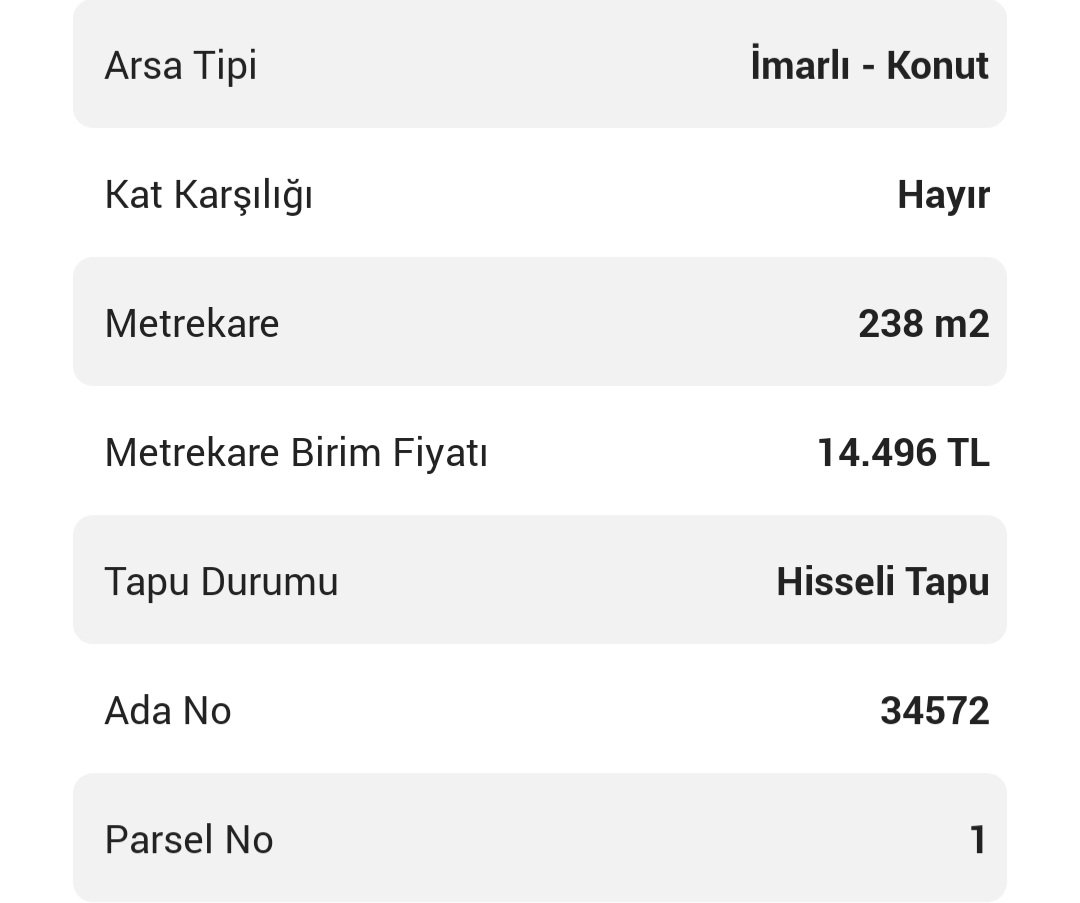Select the Hisseli Tapu value

(882, 581)
